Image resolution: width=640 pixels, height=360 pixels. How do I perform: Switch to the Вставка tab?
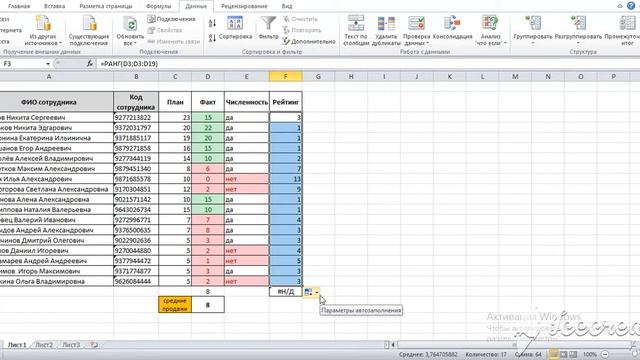click(x=54, y=6)
